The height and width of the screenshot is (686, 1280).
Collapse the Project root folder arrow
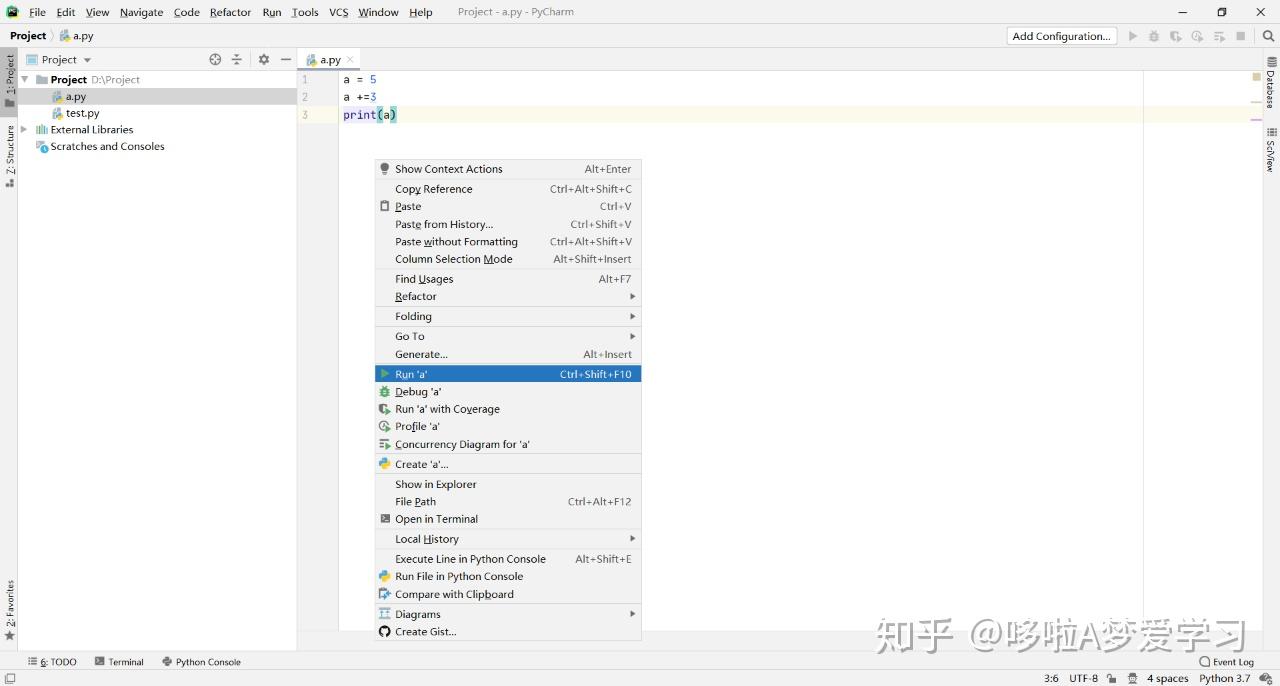coord(25,79)
